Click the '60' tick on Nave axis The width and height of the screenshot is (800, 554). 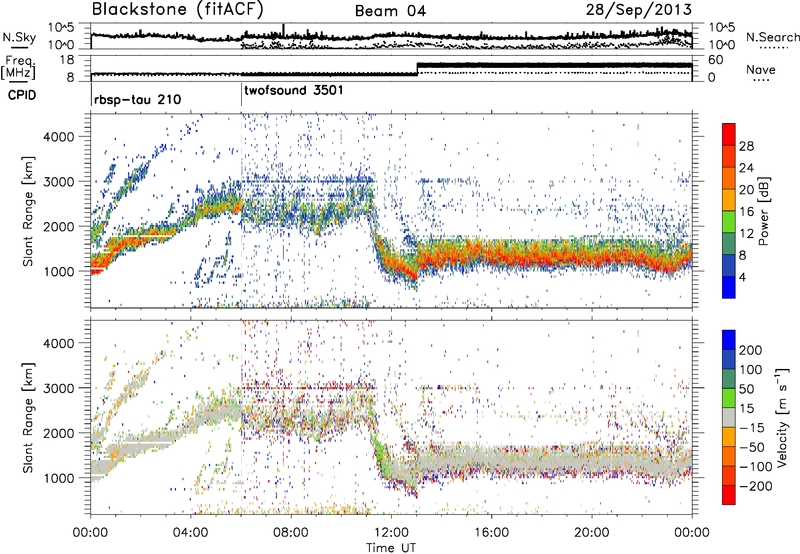(715, 60)
